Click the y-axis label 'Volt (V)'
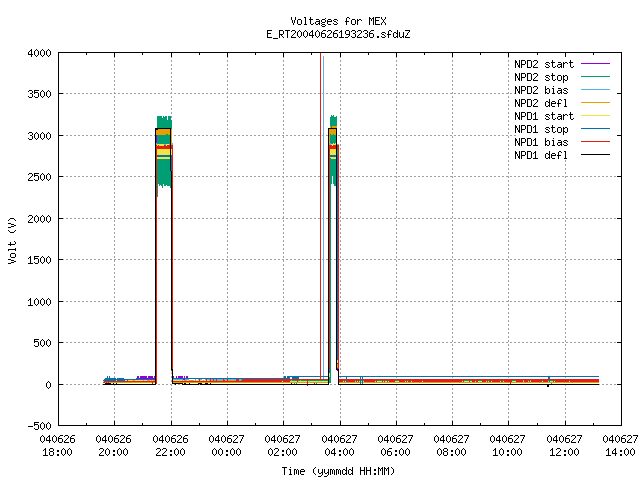The width and height of the screenshot is (640, 480). 12,240
